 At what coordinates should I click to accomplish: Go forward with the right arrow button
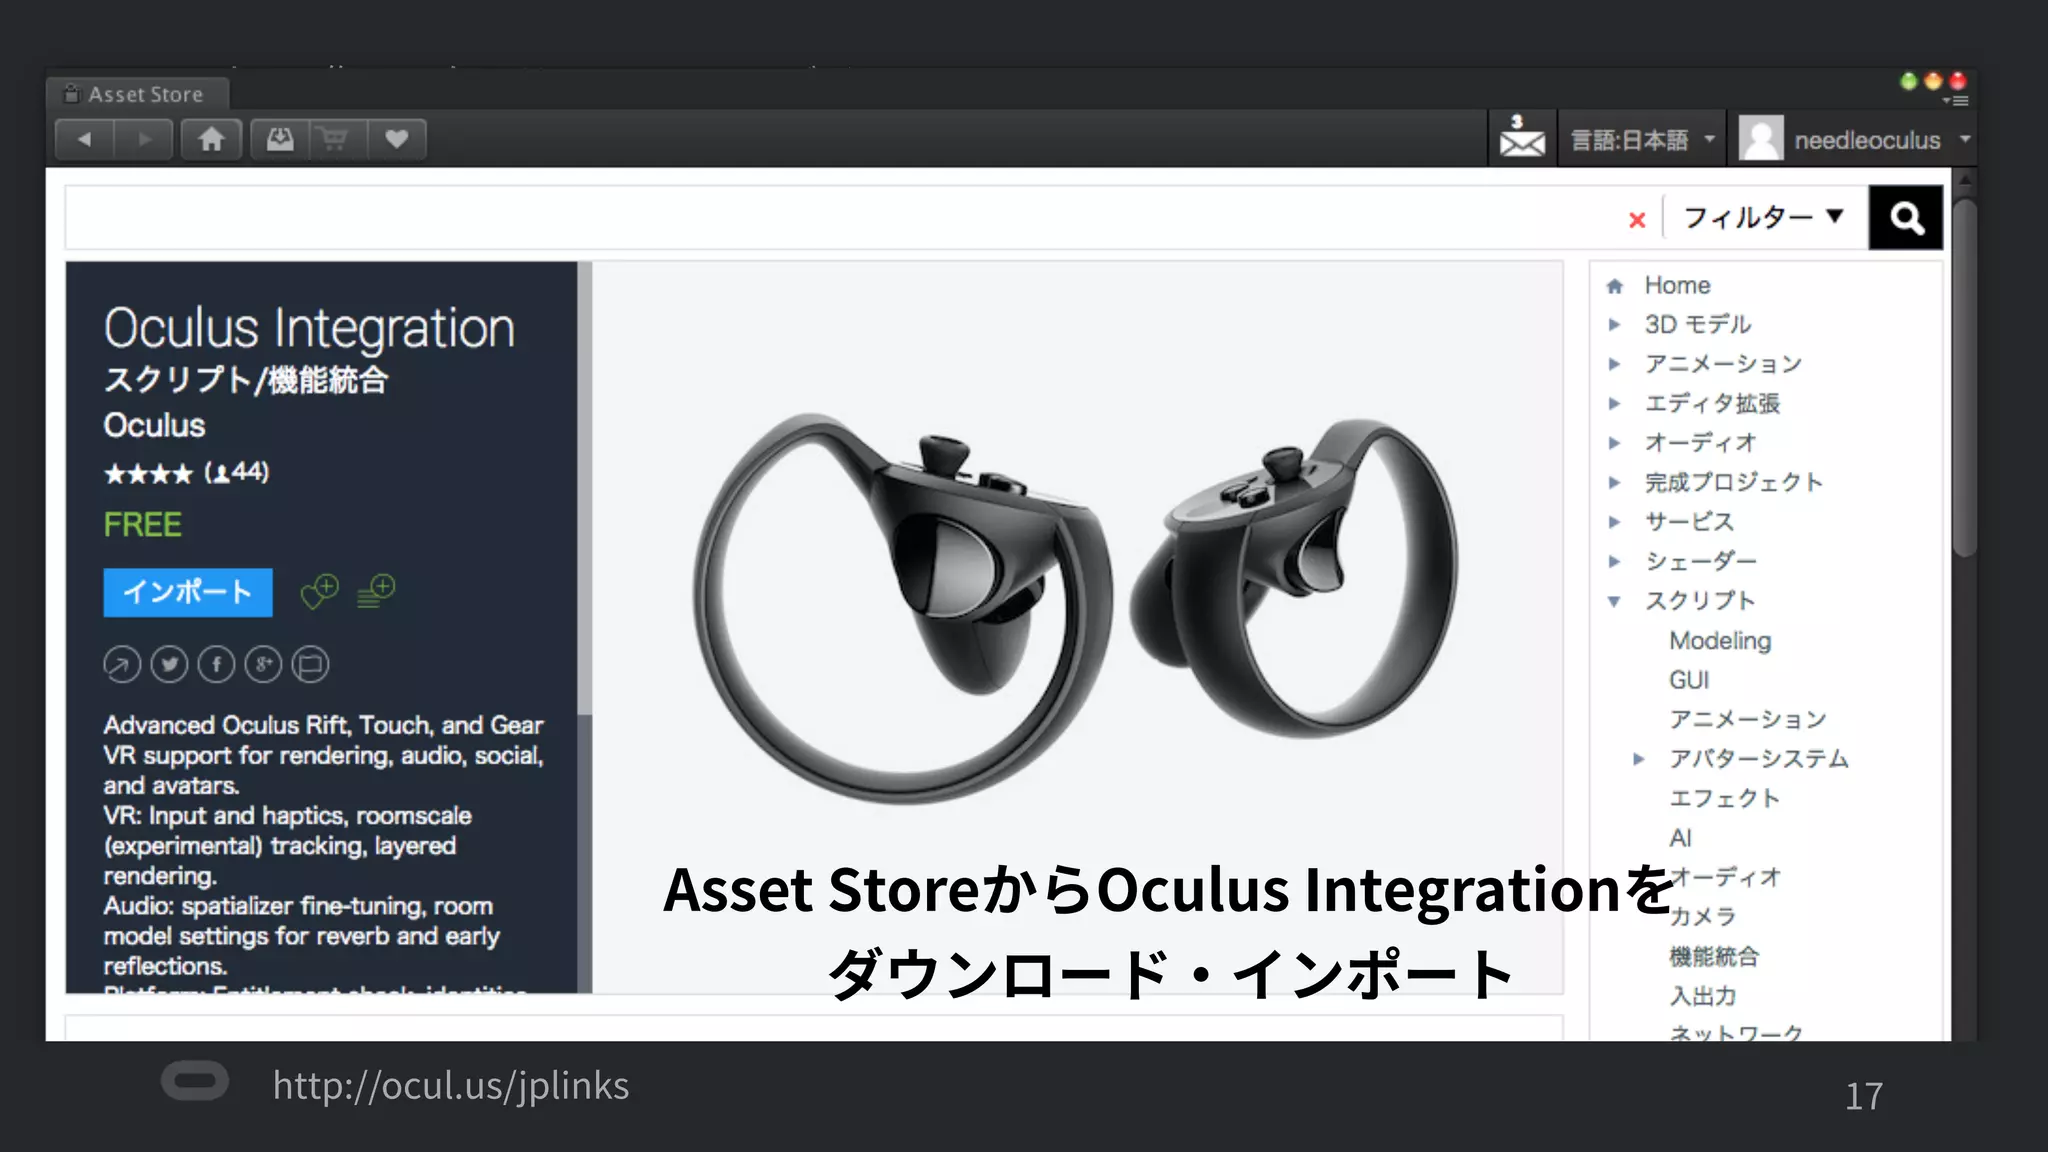144,139
